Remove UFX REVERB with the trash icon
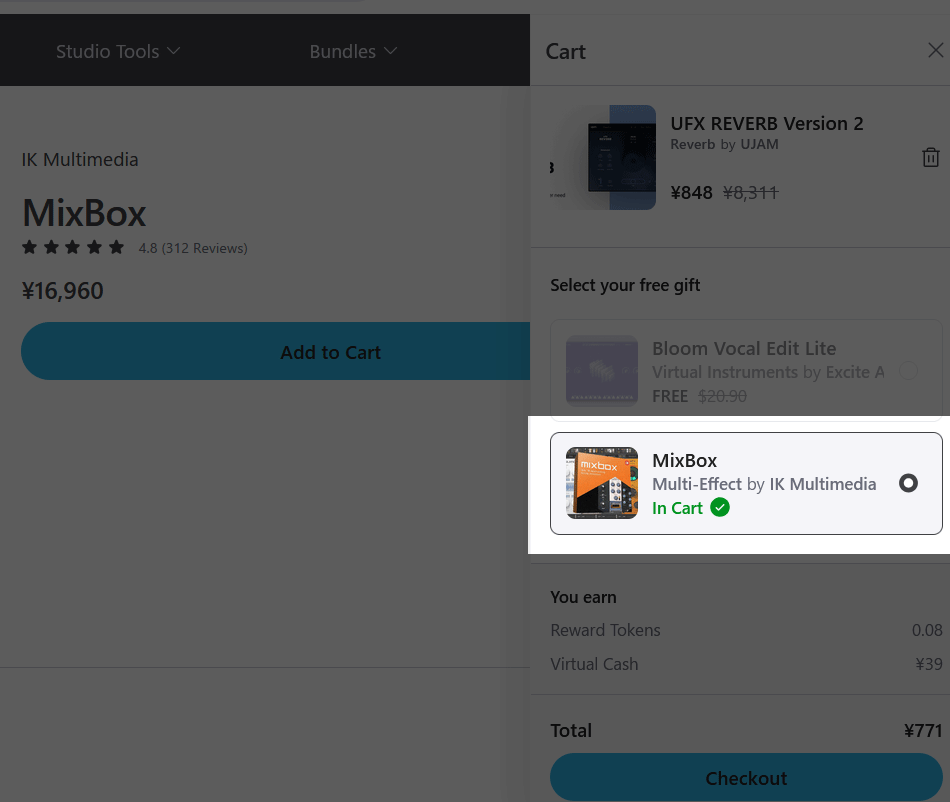The width and height of the screenshot is (950, 802). coord(930,157)
